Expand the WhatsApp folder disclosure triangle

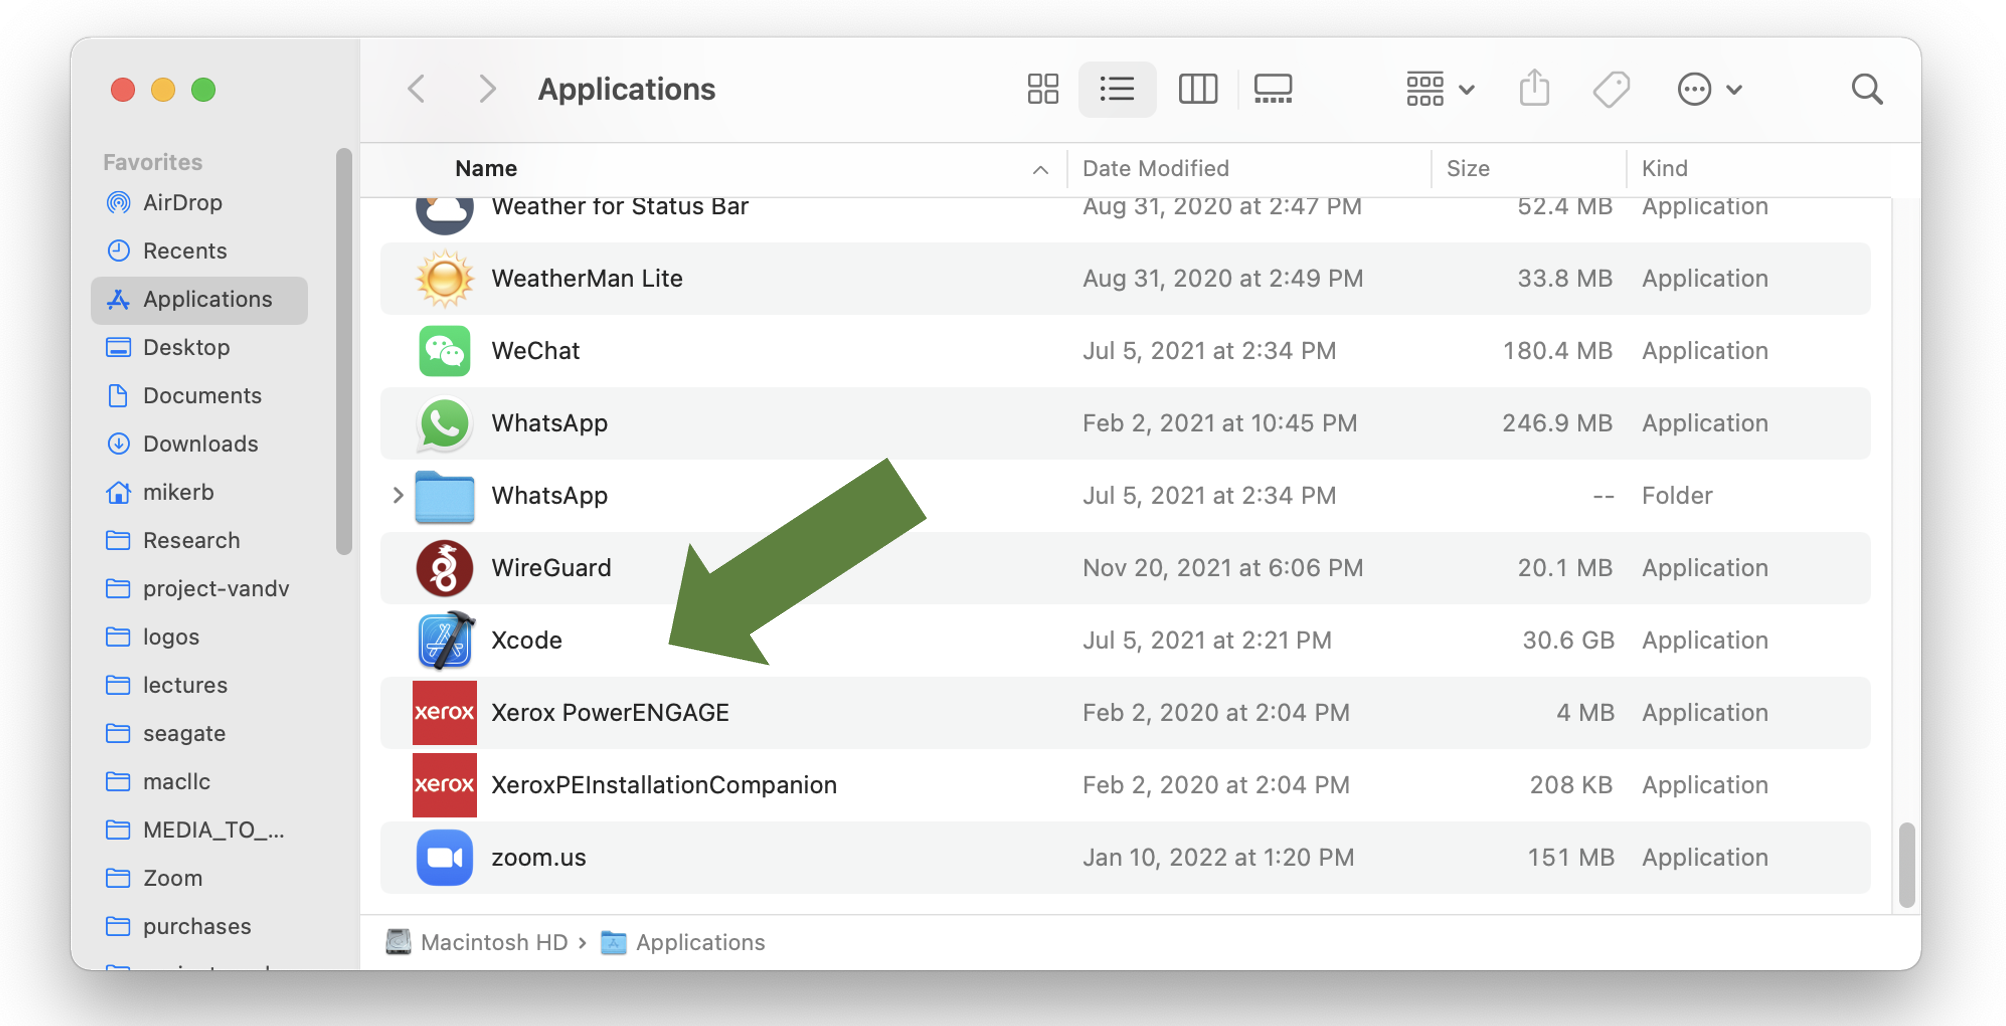pyautogui.click(x=397, y=495)
